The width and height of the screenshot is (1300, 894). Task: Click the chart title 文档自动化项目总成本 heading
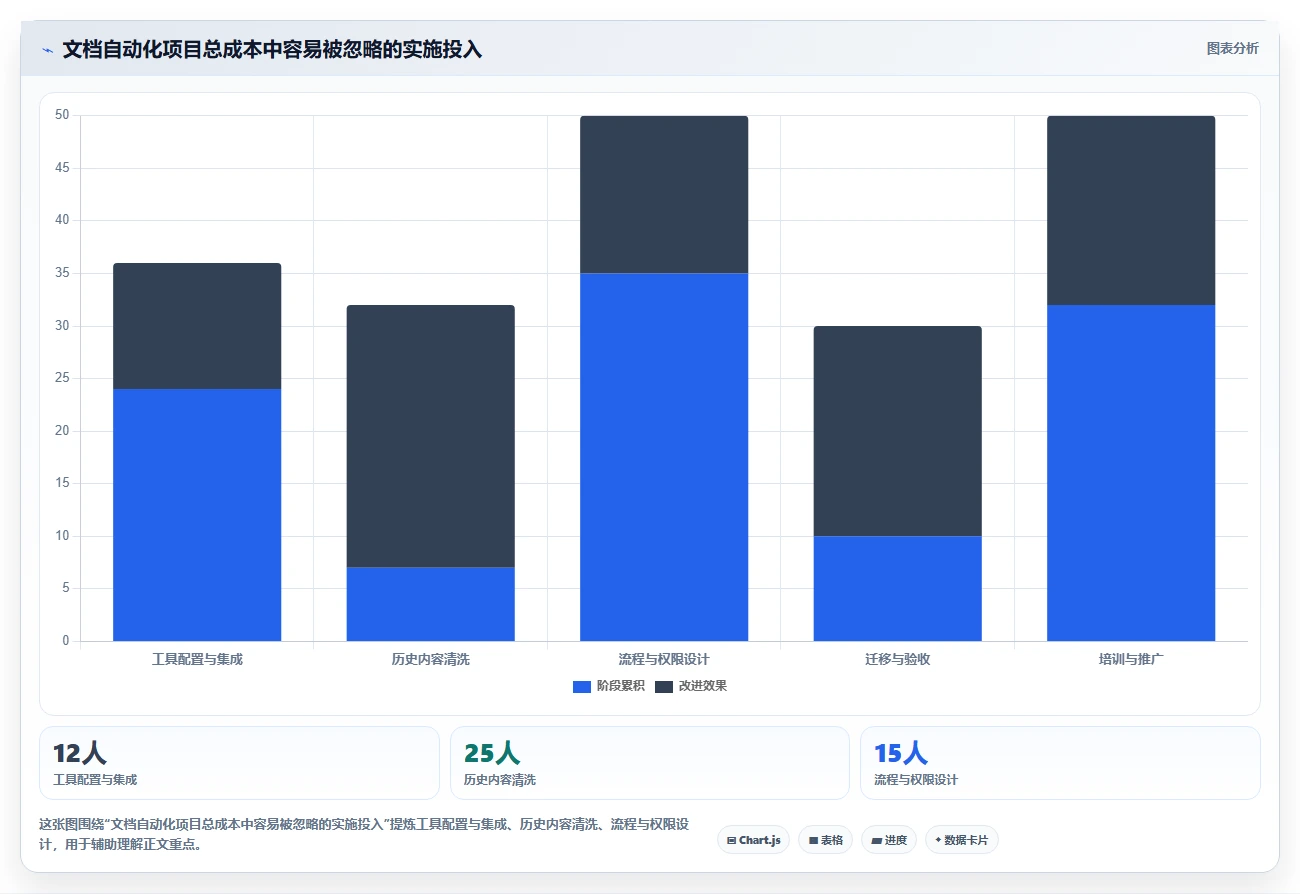pyautogui.click(x=272, y=50)
